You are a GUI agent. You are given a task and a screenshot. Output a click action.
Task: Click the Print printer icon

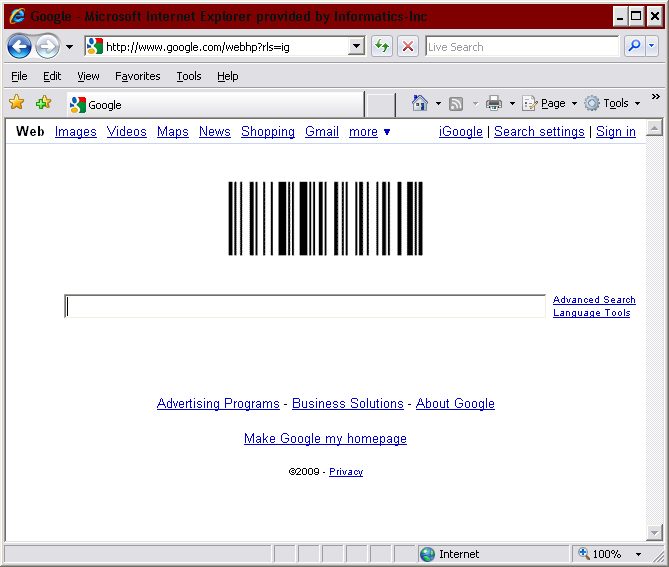[494, 103]
